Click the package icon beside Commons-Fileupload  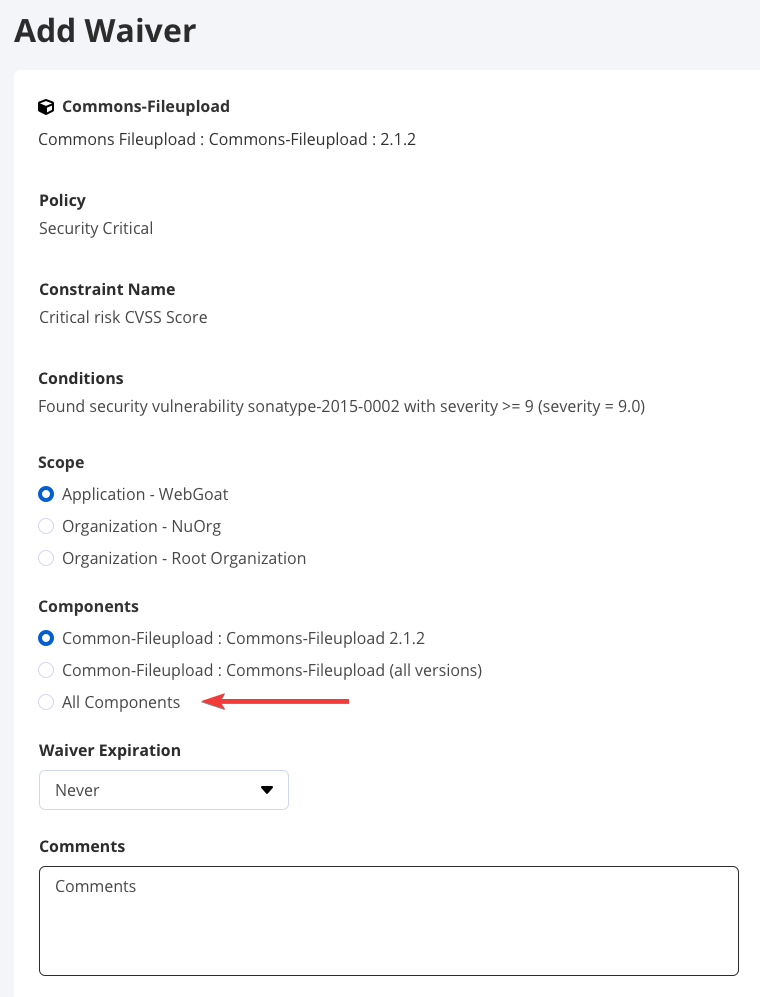click(46, 107)
